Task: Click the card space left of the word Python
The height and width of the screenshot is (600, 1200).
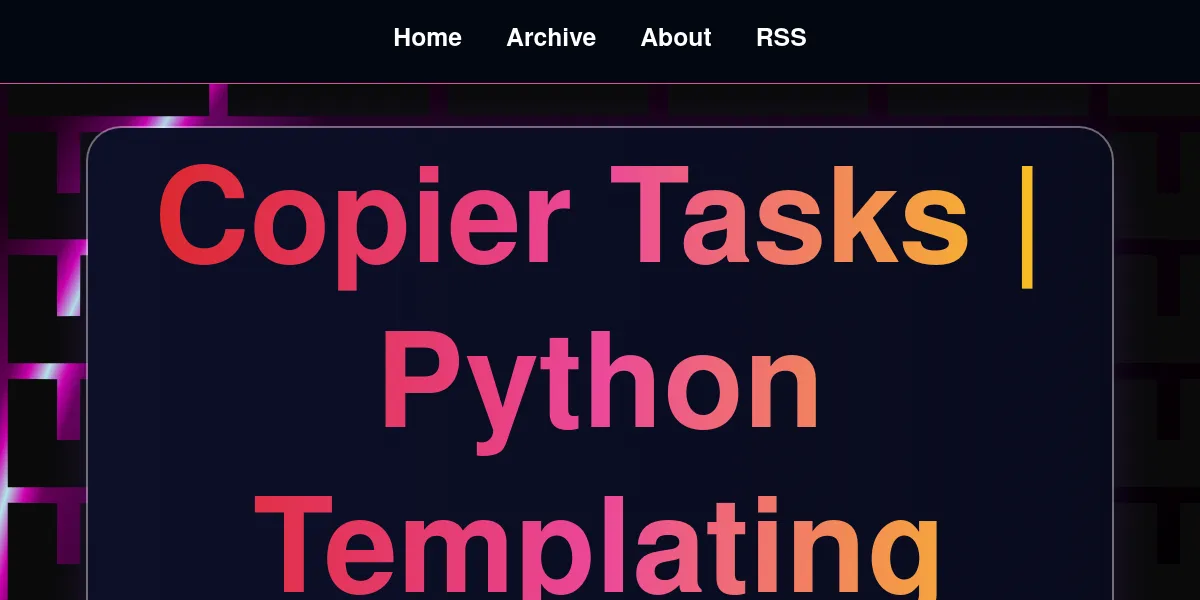Action: click(230, 385)
